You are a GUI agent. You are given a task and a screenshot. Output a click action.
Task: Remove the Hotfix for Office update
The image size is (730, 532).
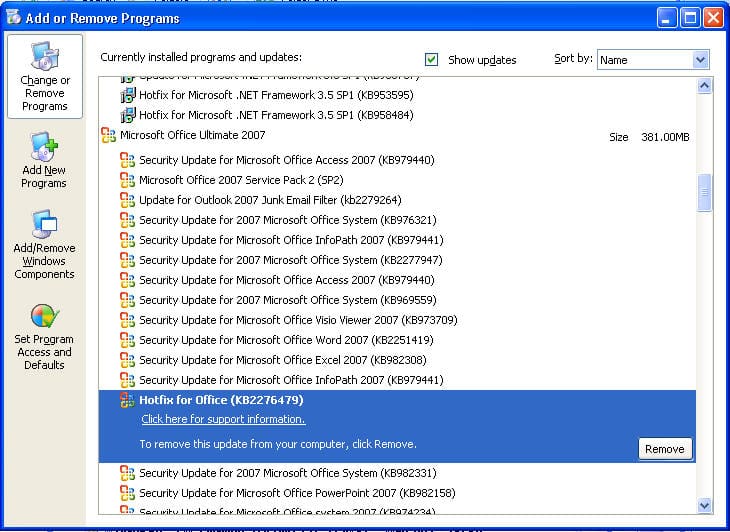click(x=664, y=449)
